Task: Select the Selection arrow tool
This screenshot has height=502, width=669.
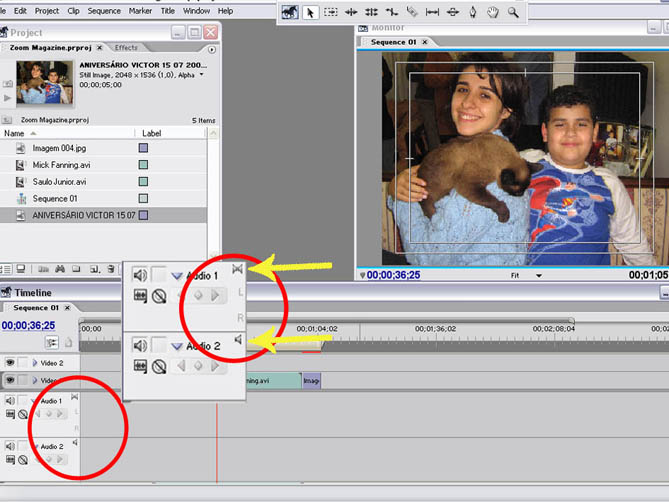Action: pyautogui.click(x=310, y=13)
